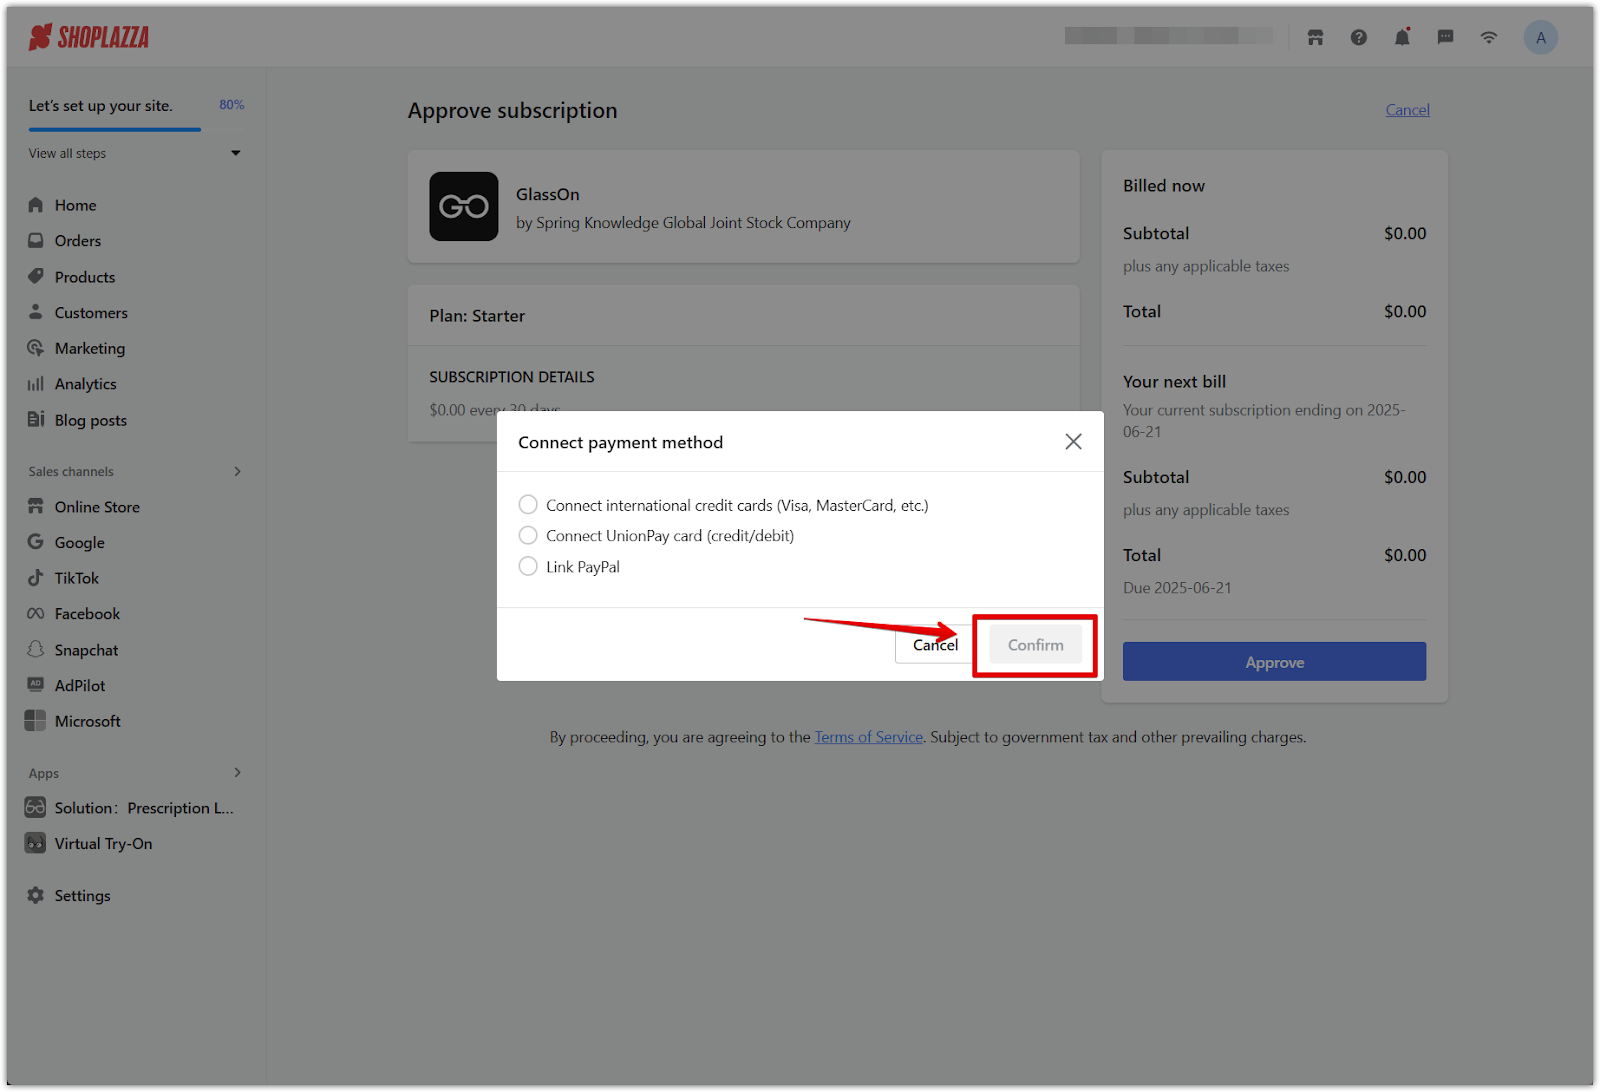Open Google sales channel
The width and height of the screenshot is (1600, 1092).
point(80,542)
